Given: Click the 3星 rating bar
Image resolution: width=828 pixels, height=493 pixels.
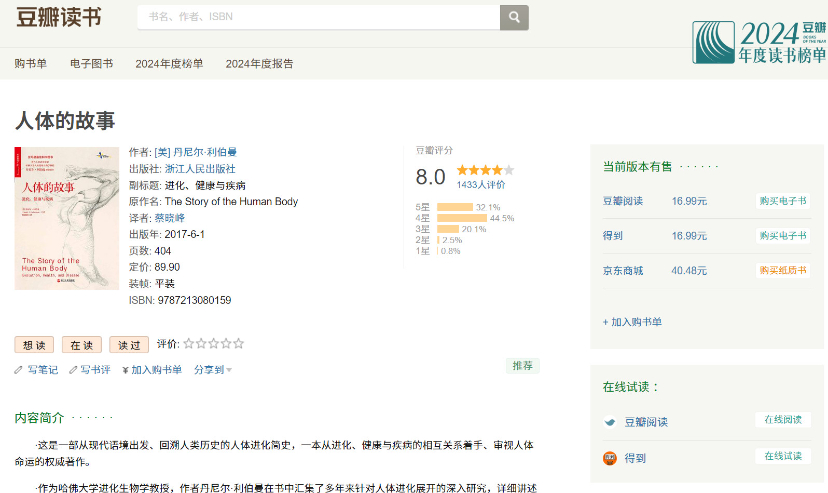Looking at the screenshot, I should tap(448, 229).
